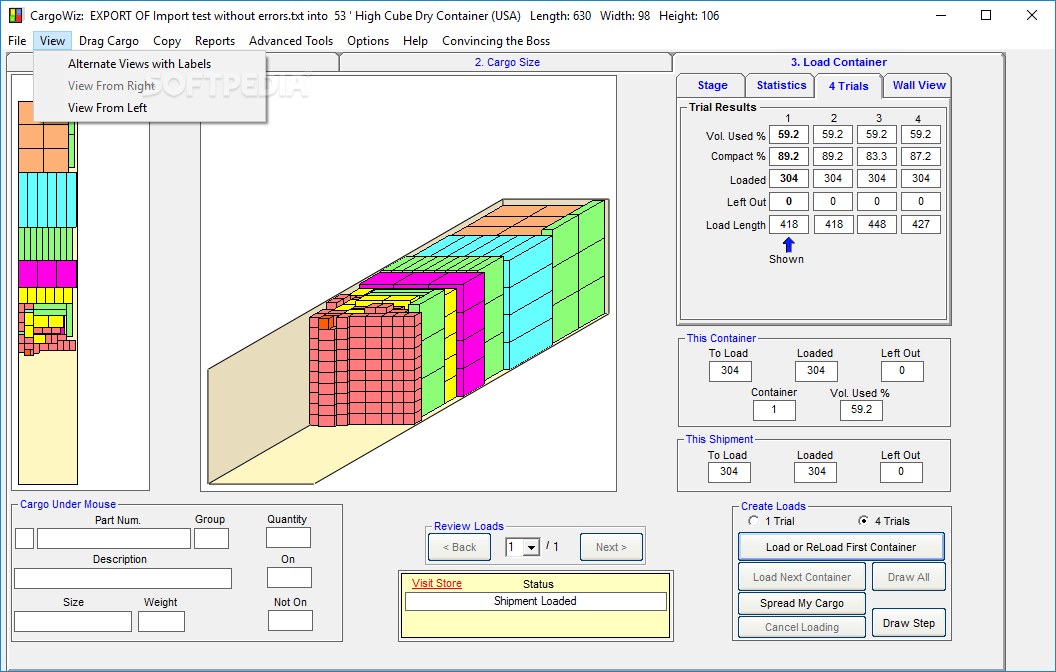Click the Not On input field

point(290,620)
